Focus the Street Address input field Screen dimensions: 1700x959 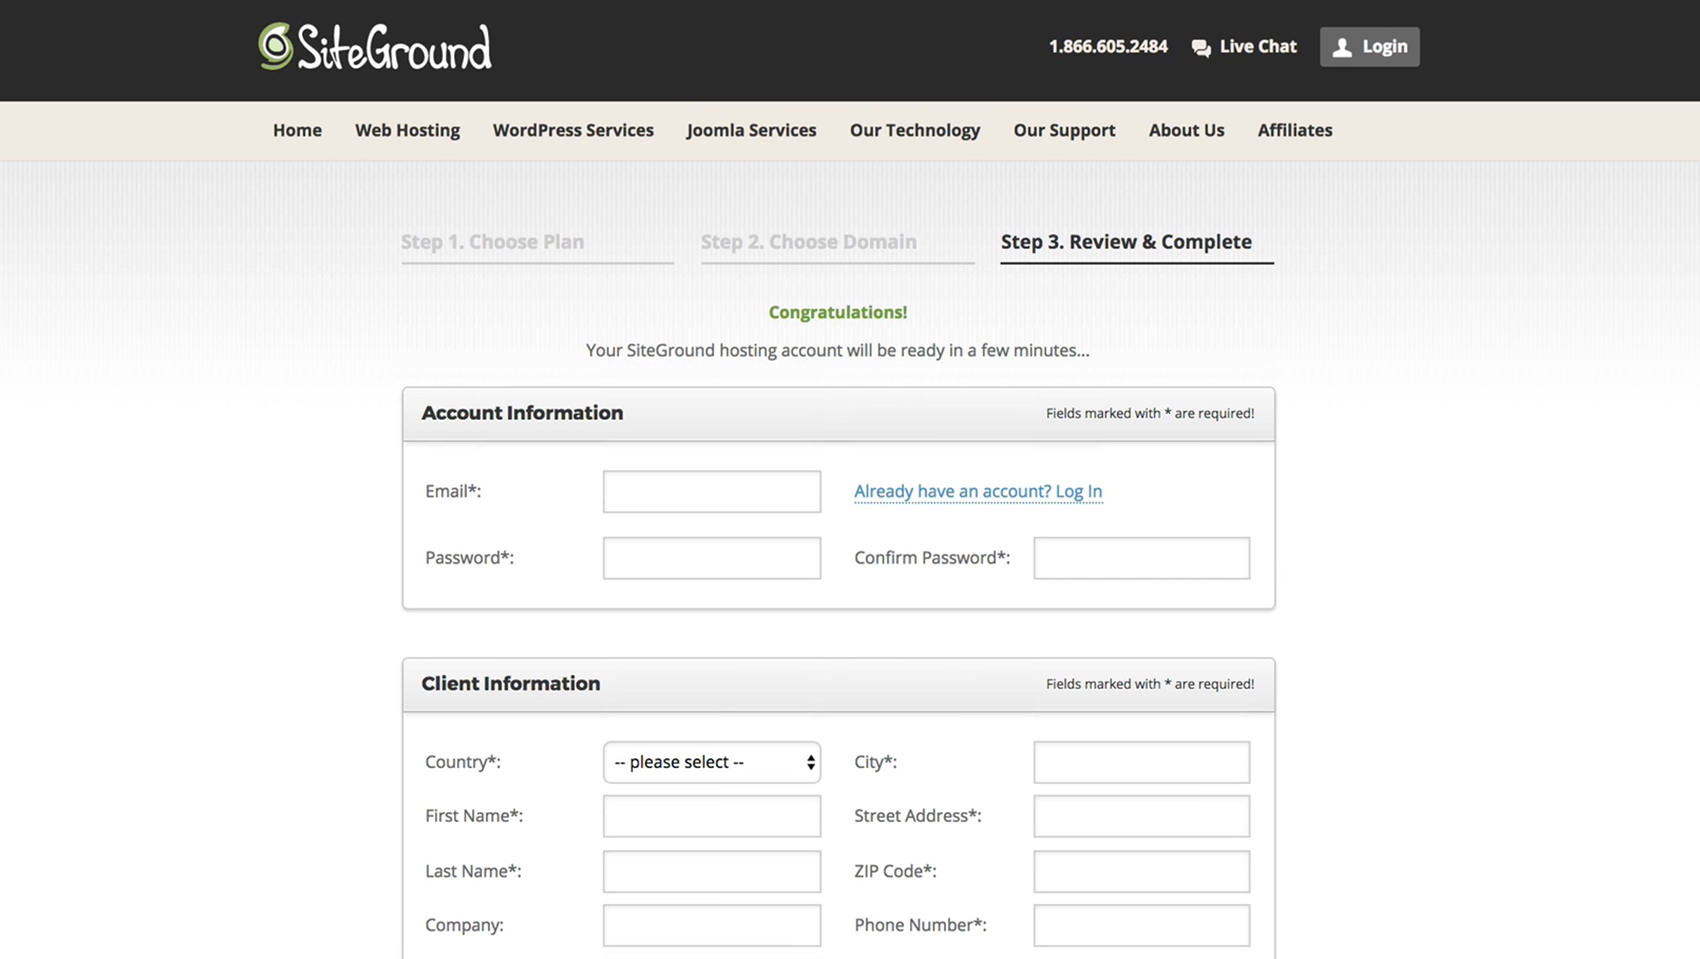coord(1142,816)
